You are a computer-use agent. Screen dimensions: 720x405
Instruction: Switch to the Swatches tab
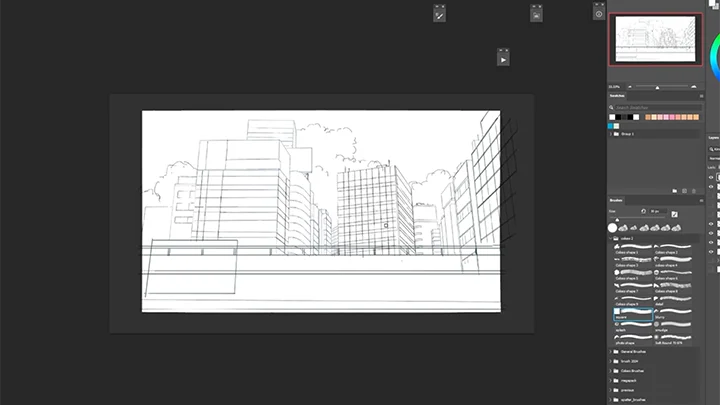(x=617, y=96)
